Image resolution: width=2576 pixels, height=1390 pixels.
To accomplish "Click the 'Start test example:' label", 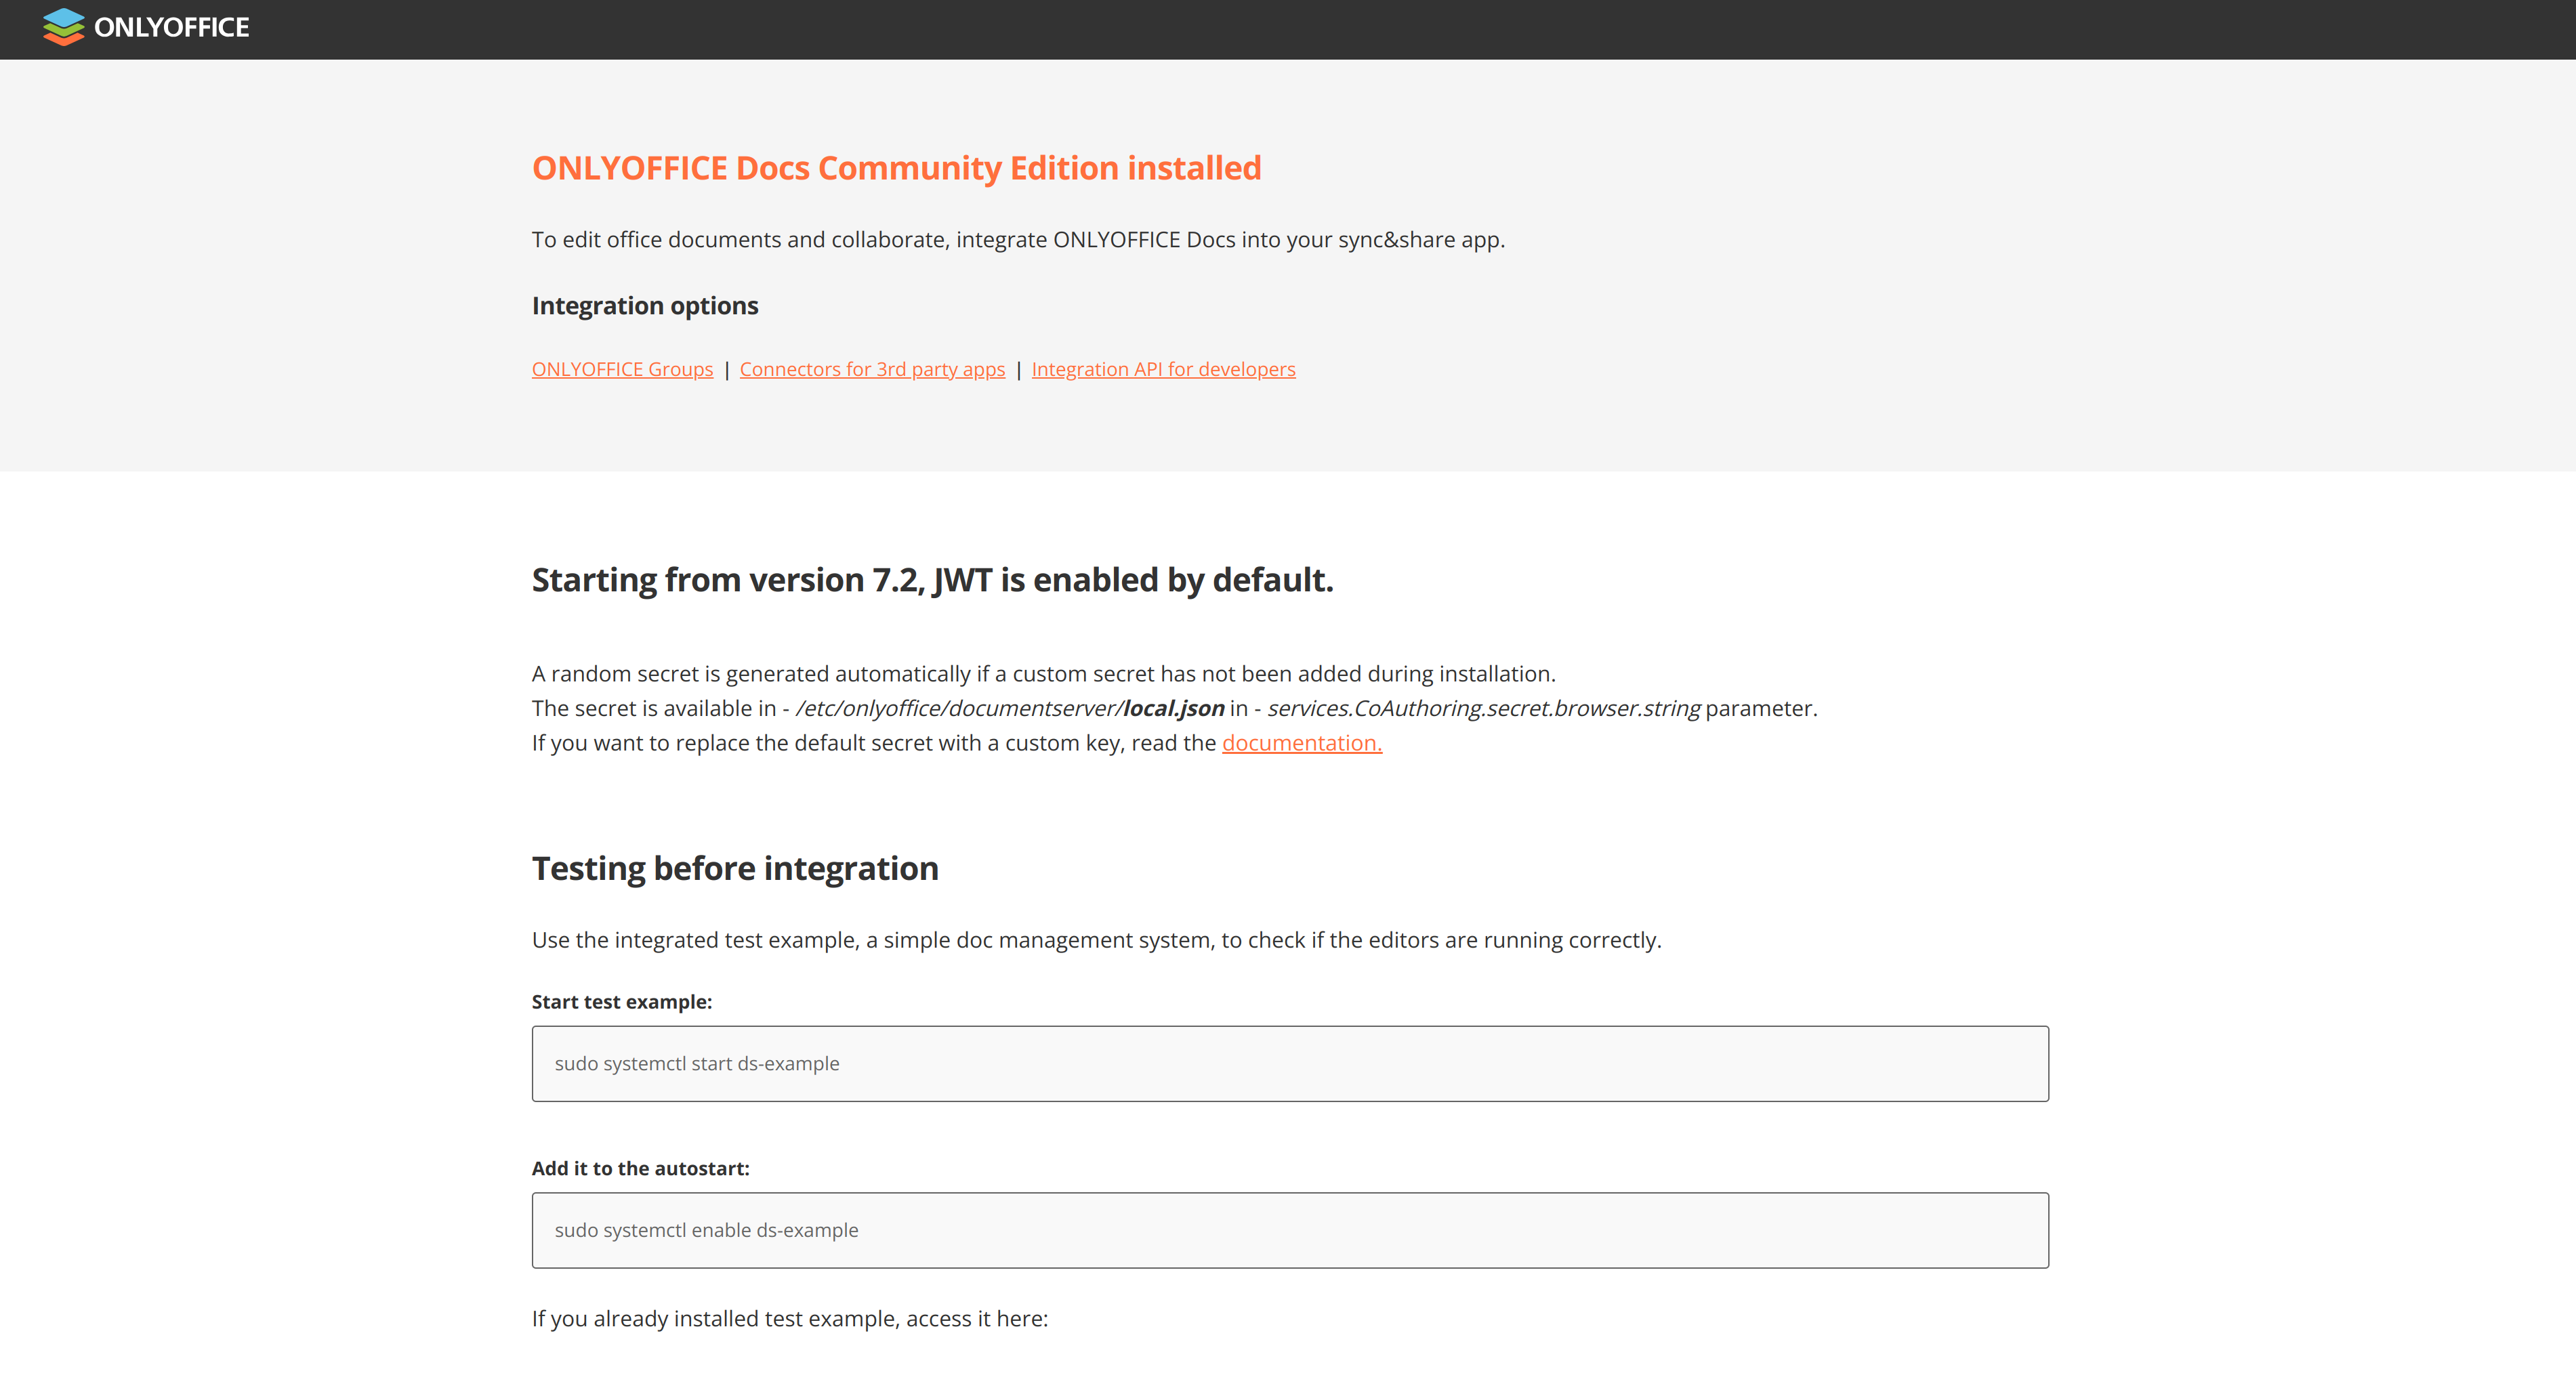I will 622,1002.
